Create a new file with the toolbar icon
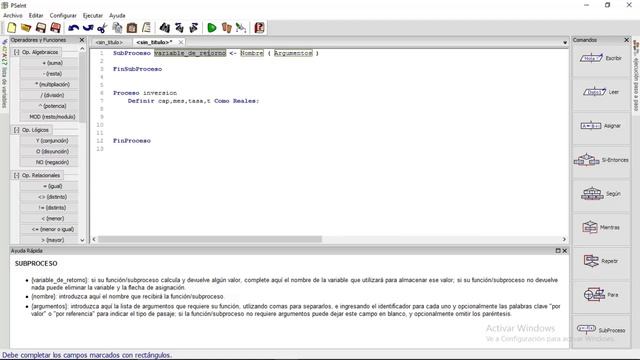Image resolution: width=640 pixels, height=360 pixels. [11, 28]
